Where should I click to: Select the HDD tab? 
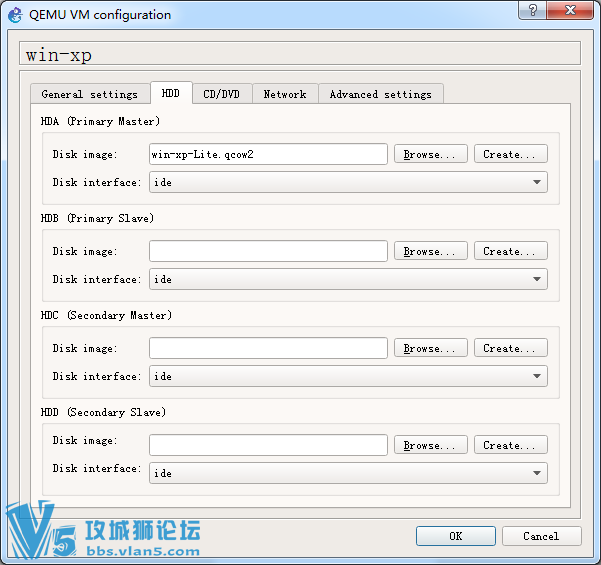pos(171,93)
